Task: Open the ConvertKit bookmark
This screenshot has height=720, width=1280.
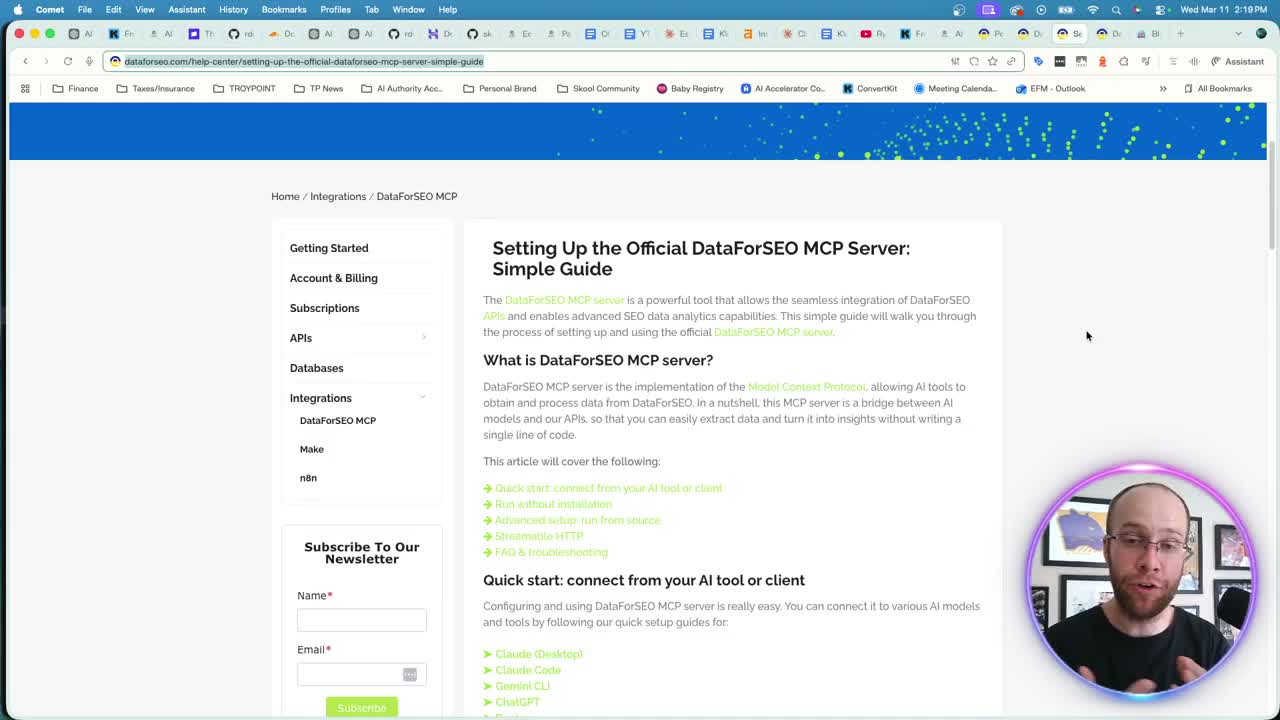Action: pos(869,88)
